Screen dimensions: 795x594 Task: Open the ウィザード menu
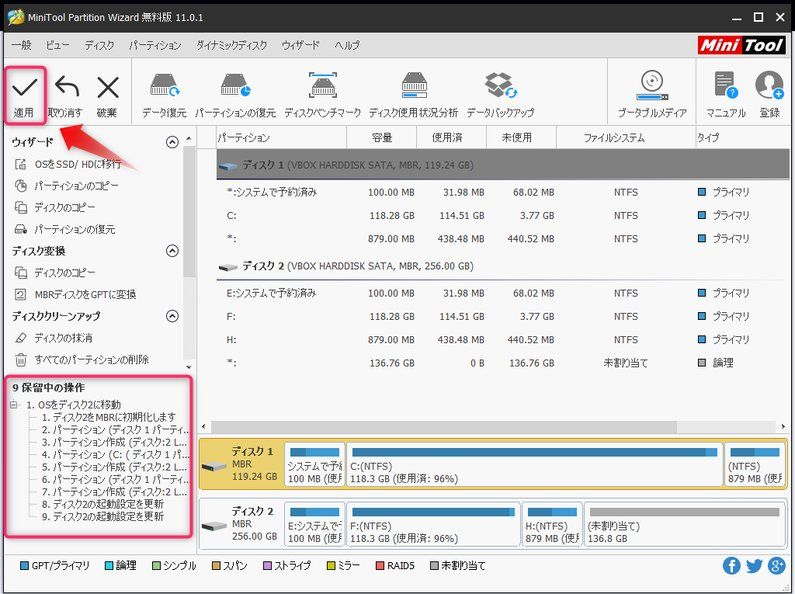(x=301, y=45)
